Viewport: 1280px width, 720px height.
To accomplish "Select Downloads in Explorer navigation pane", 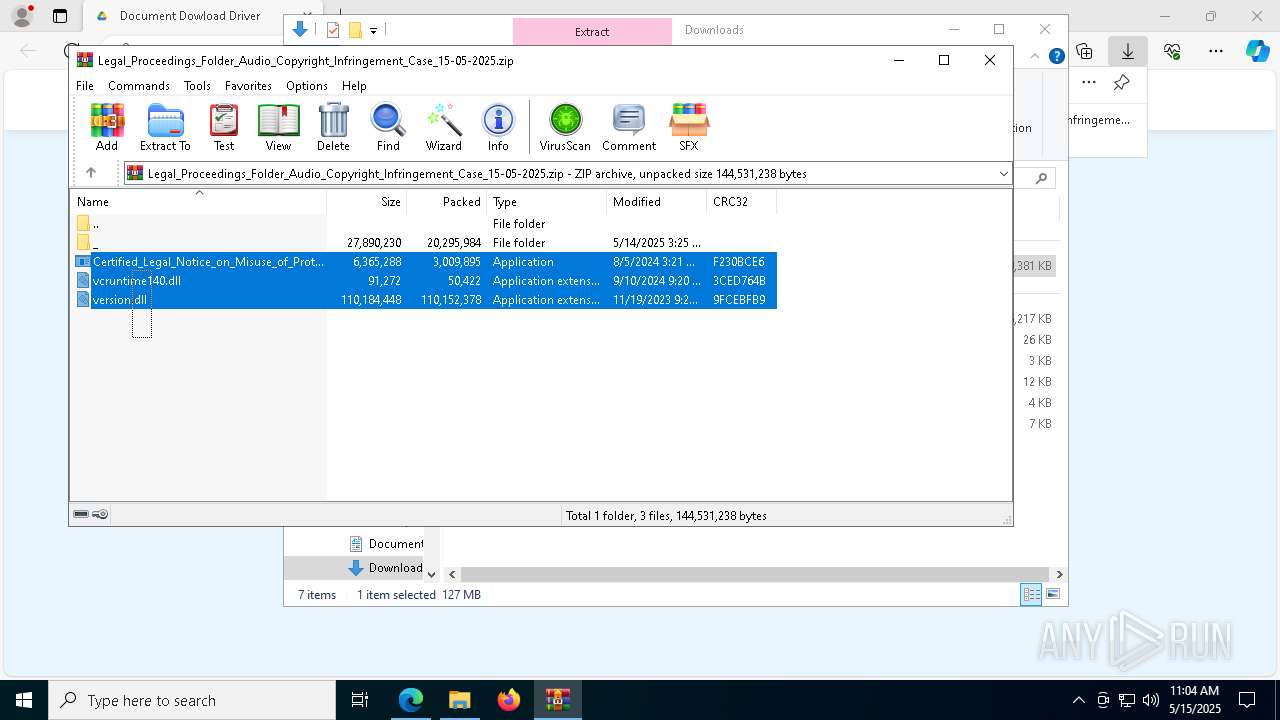I will point(386,568).
